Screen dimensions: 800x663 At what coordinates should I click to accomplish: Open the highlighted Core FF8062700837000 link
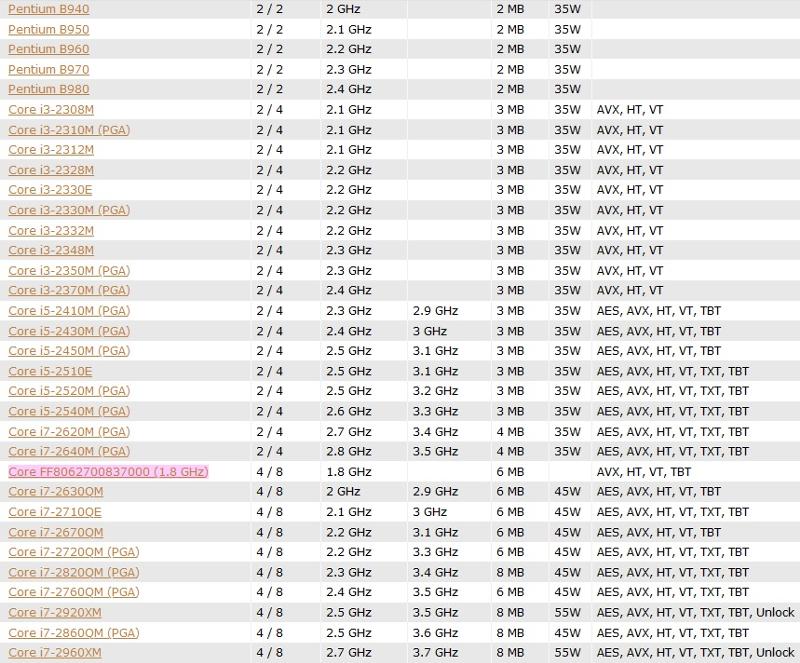point(108,472)
